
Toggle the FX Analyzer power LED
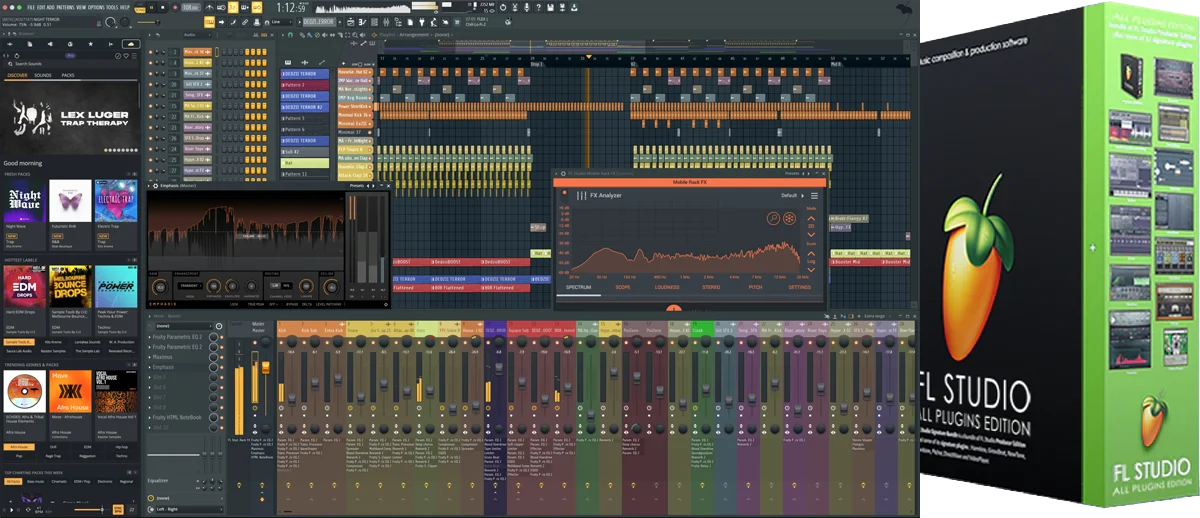pyautogui.click(x=565, y=193)
